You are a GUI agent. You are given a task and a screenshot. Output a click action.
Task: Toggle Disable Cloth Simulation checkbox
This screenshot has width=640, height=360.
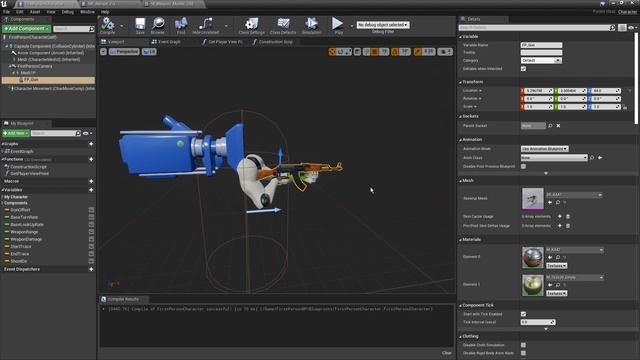click(523, 345)
